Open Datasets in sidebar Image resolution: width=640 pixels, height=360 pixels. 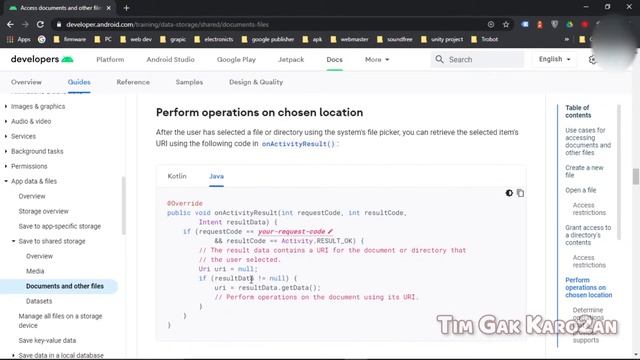click(39, 301)
